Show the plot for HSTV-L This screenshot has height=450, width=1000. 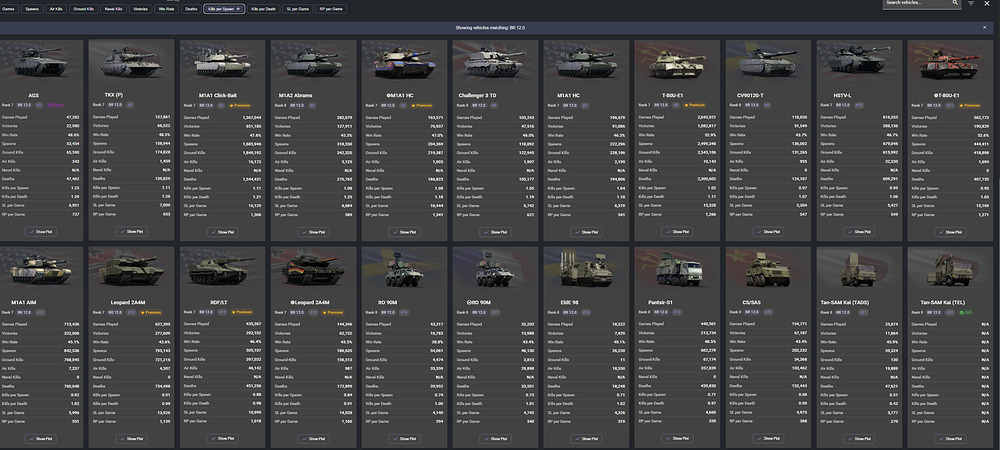point(860,232)
